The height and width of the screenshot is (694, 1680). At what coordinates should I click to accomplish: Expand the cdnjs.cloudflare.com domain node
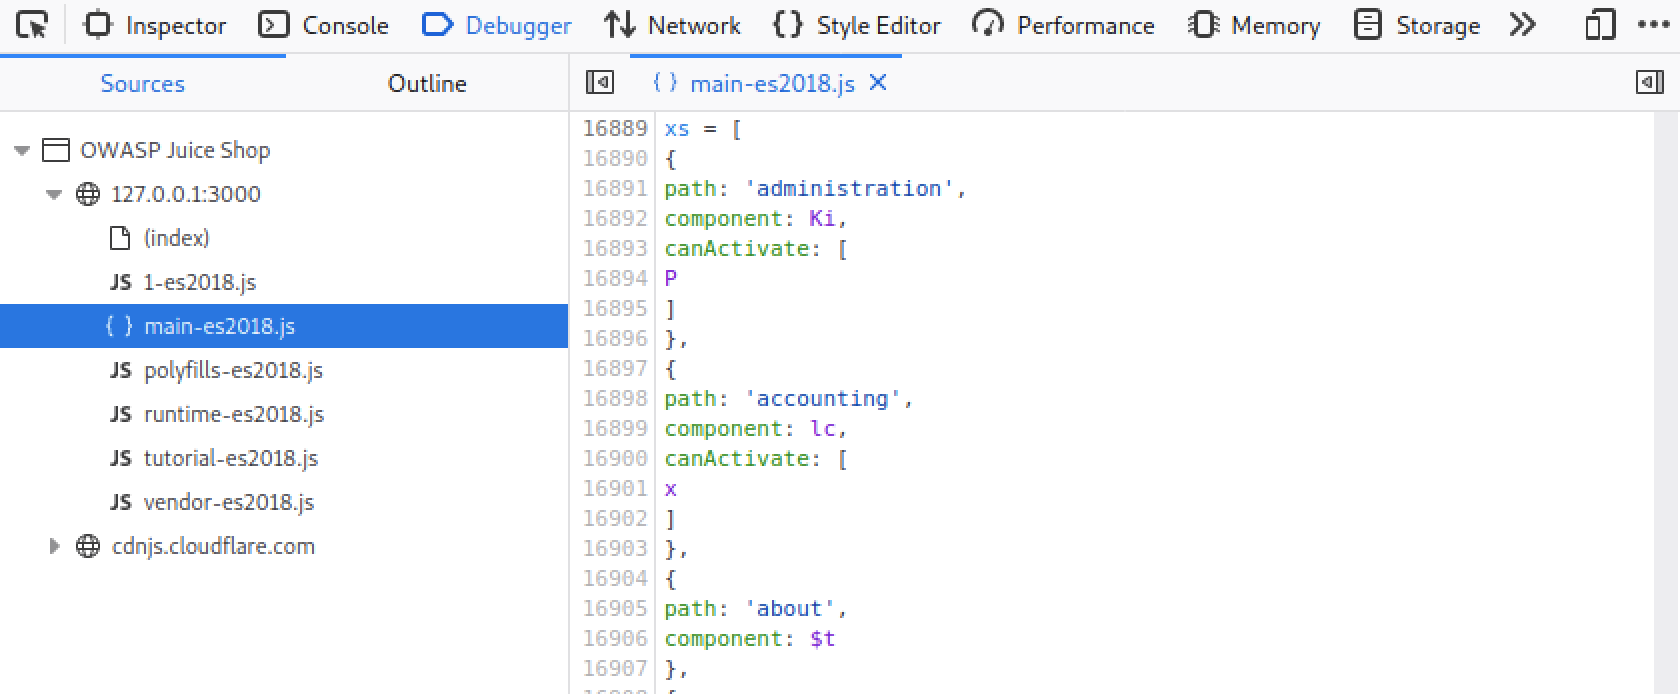tap(54, 547)
